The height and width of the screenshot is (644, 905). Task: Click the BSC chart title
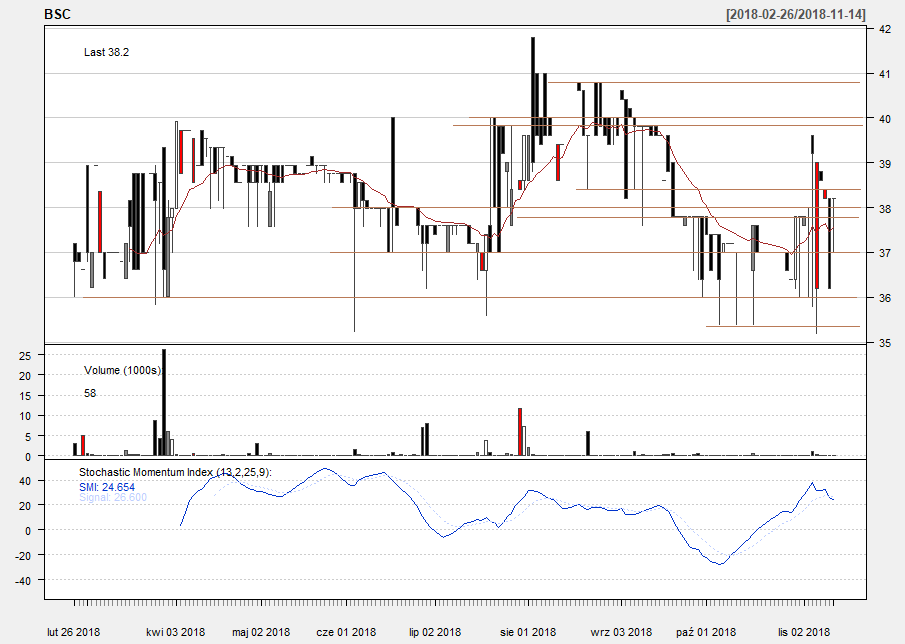(x=57, y=14)
